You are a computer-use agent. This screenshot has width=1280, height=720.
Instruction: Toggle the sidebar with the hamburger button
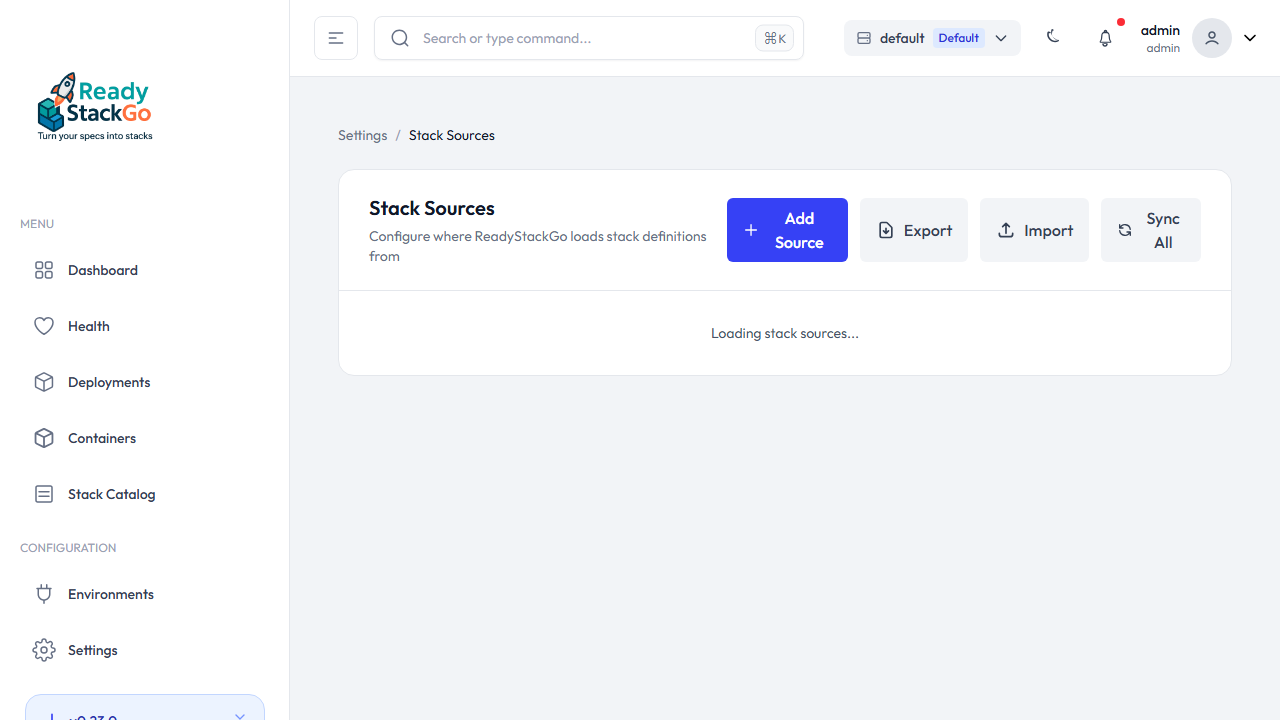(x=336, y=38)
